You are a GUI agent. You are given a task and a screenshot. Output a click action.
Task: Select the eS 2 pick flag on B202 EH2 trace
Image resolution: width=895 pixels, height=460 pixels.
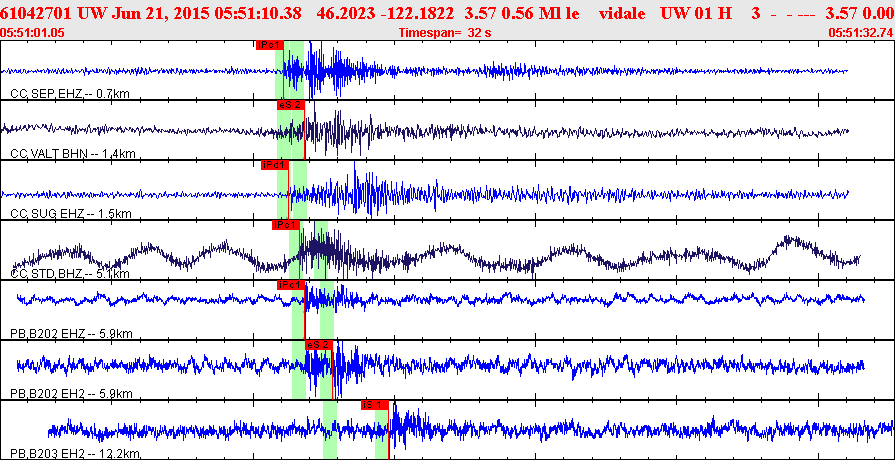click(x=318, y=345)
